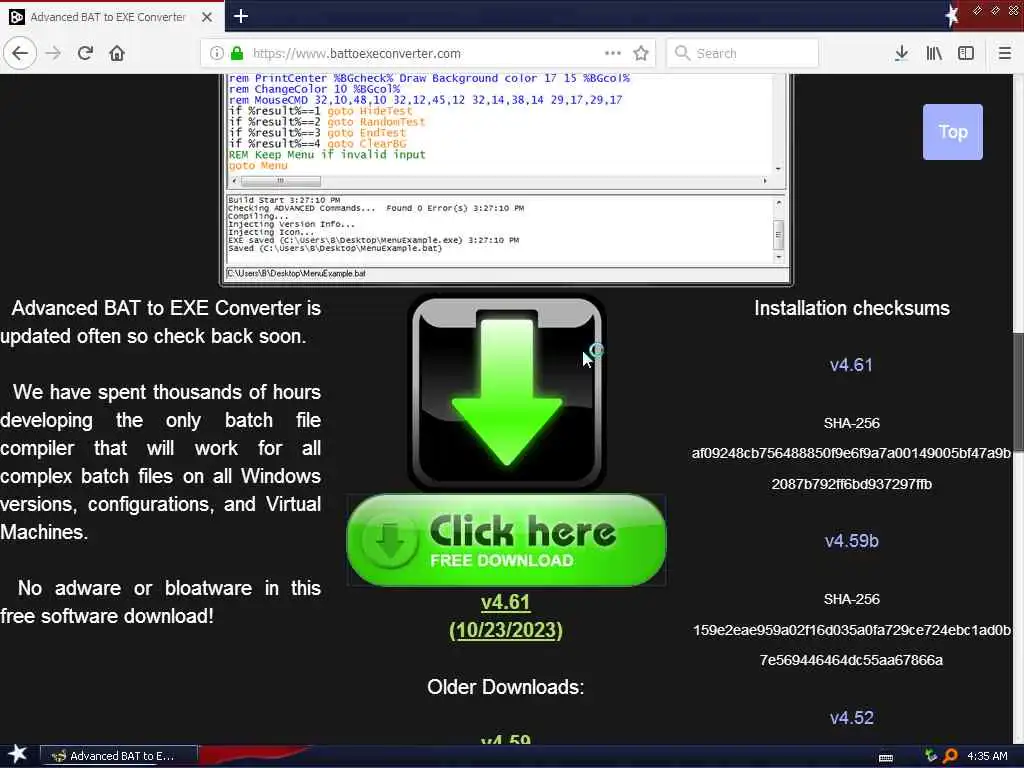The image size is (1024, 768).
Task: Click the forward navigation arrow
Action: (54, 53)
